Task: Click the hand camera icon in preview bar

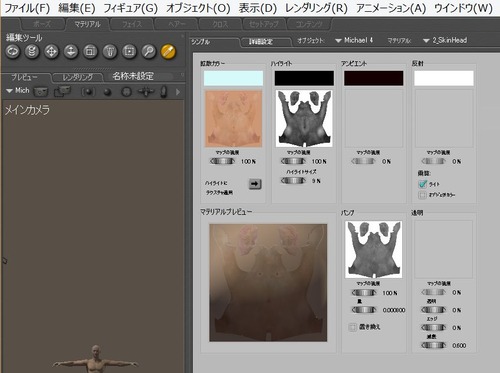Action: click(163, 92)
